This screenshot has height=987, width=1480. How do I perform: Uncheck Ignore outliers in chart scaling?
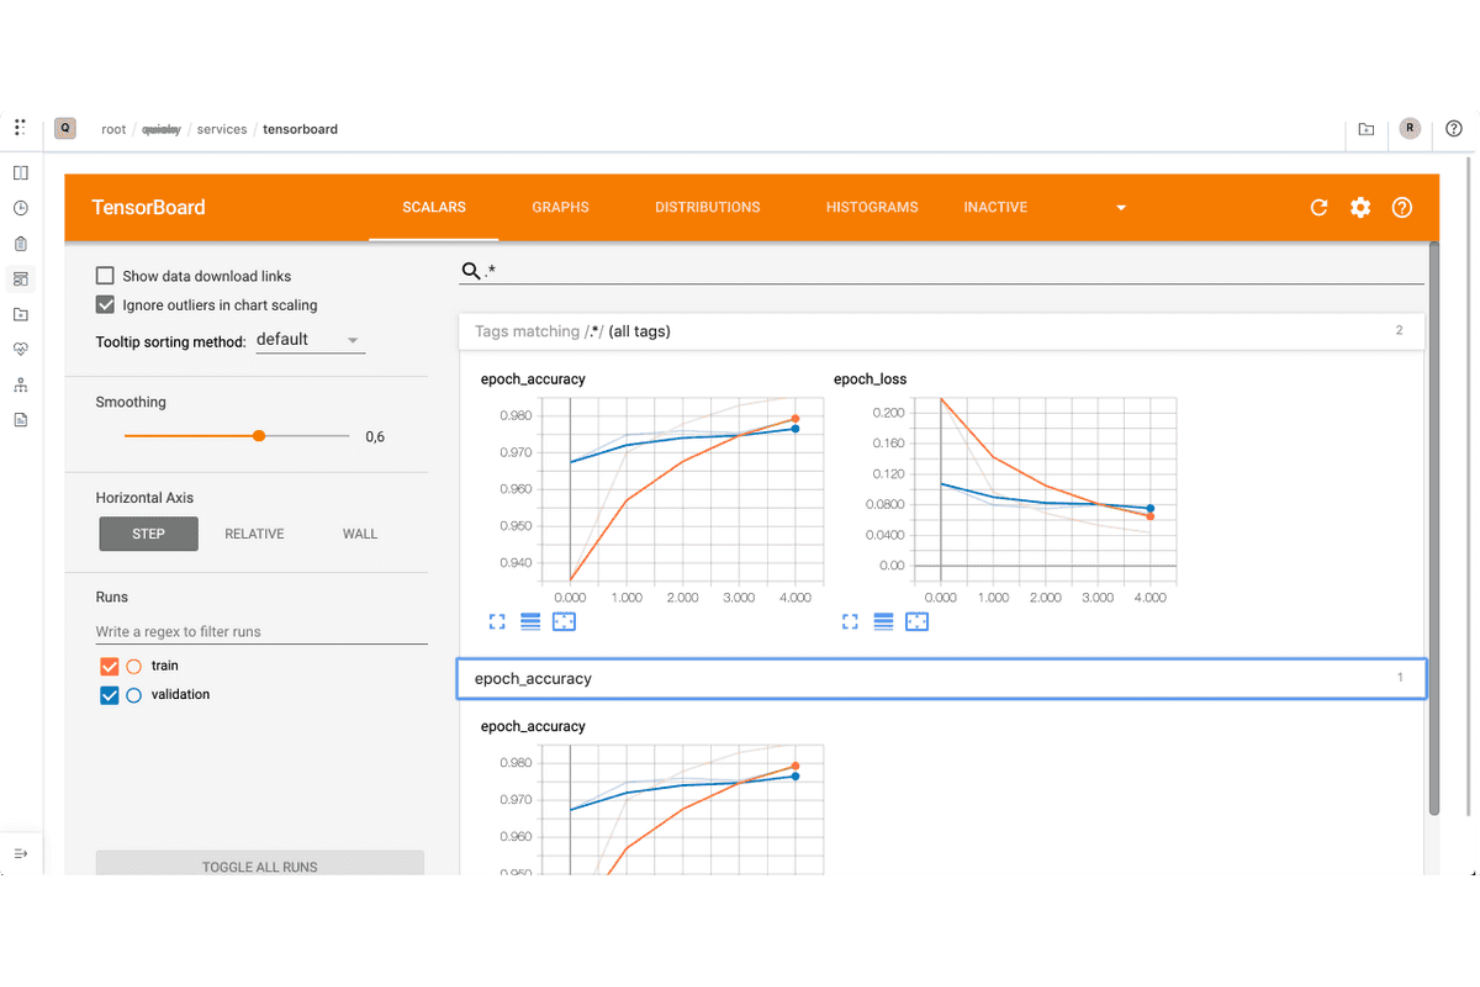point(105,304)
